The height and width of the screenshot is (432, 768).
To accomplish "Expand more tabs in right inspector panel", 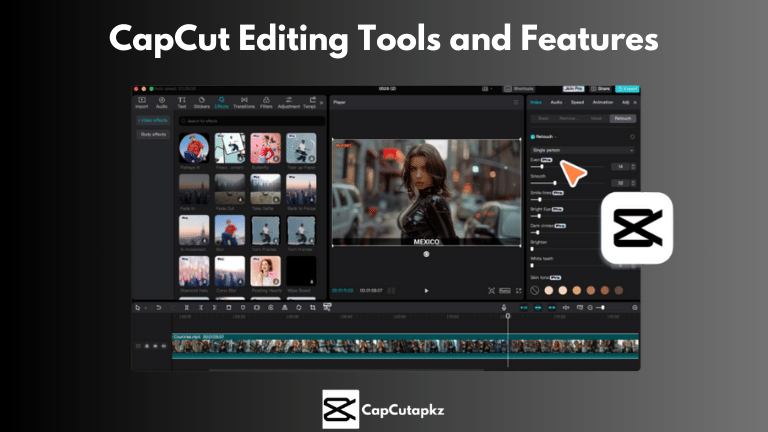I will (x=635, y=102).
